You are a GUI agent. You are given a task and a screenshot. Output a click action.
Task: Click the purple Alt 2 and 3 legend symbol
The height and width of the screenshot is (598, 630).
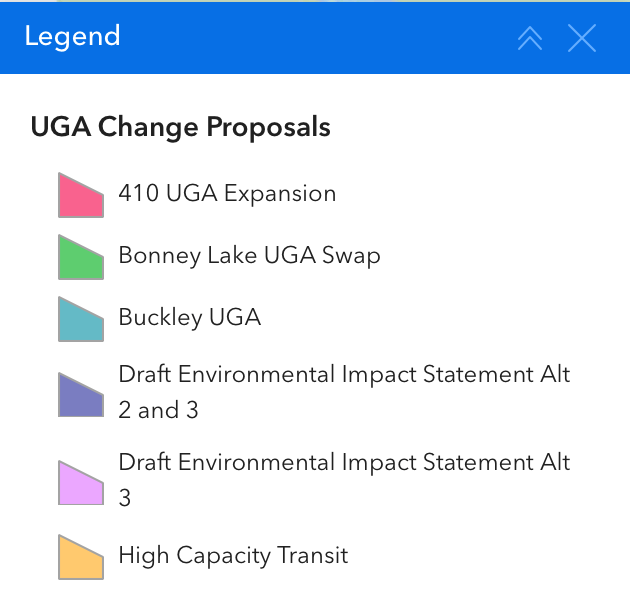click(81, 394)
